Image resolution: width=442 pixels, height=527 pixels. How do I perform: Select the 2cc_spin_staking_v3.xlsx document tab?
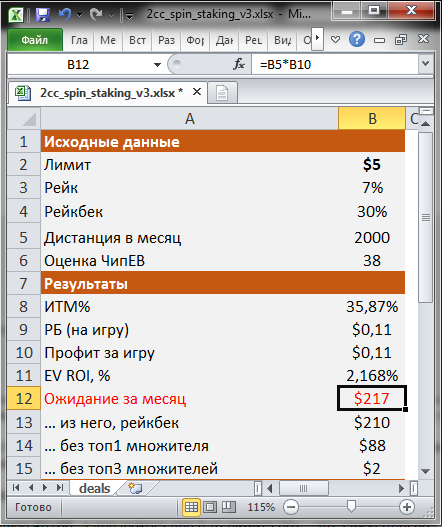pyautogui.click(x=107, y=92)
